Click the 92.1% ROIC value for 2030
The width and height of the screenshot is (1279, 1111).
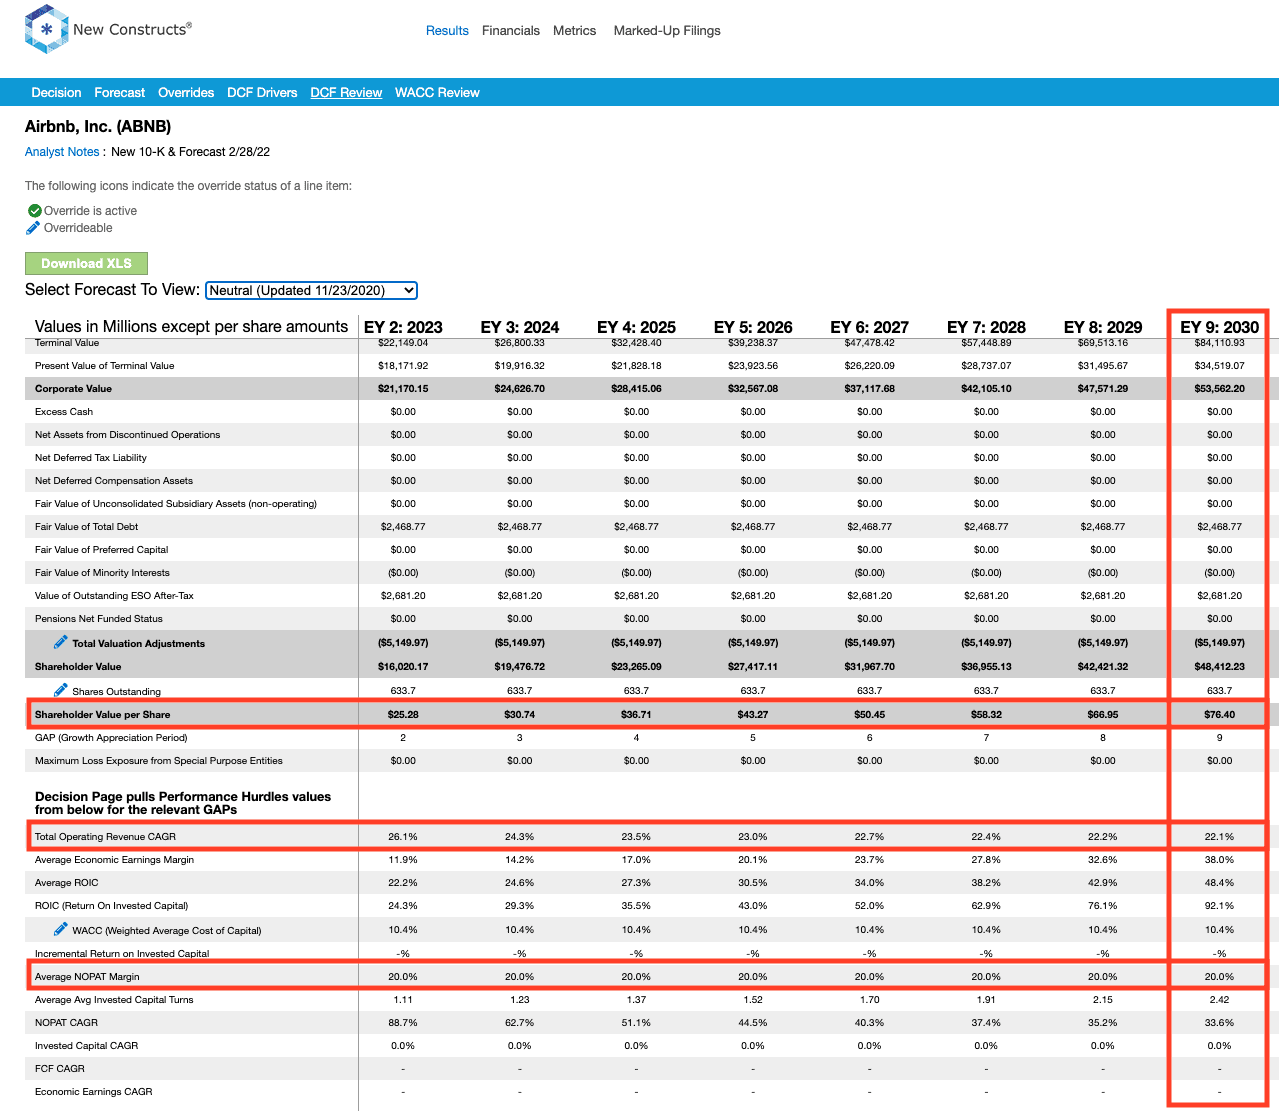point(1219,906)
